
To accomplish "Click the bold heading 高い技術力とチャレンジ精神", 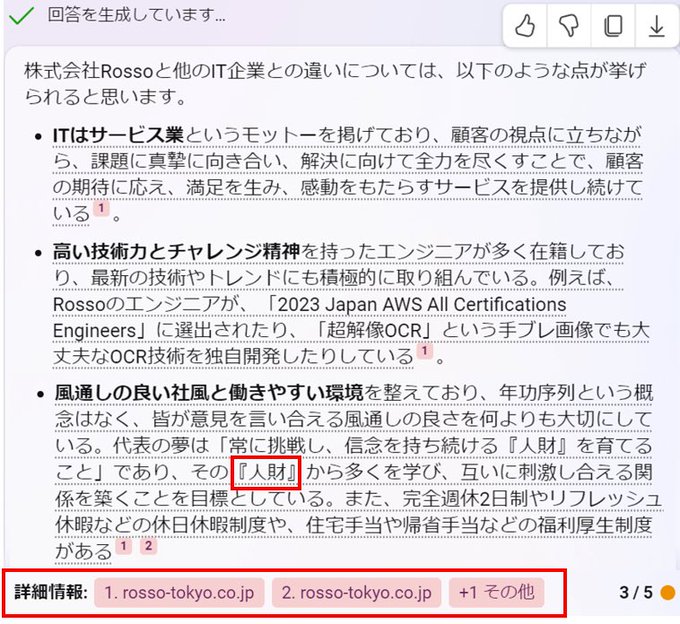I will [176, 252].
